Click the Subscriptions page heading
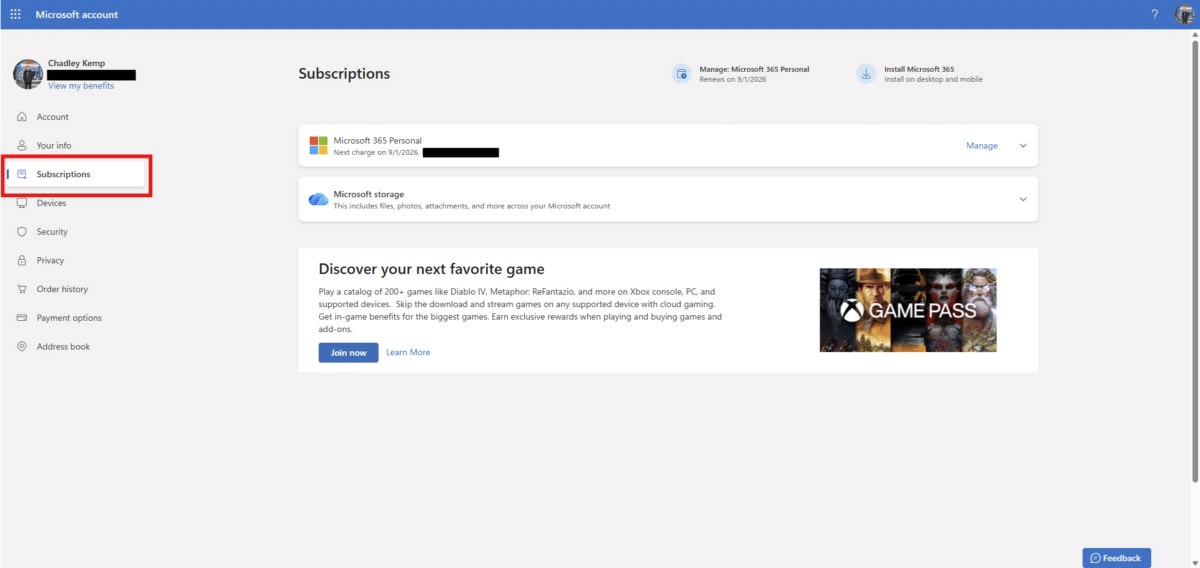Image resolution: width=1200 pixels, height=568 pixels. tap(344, 74)
